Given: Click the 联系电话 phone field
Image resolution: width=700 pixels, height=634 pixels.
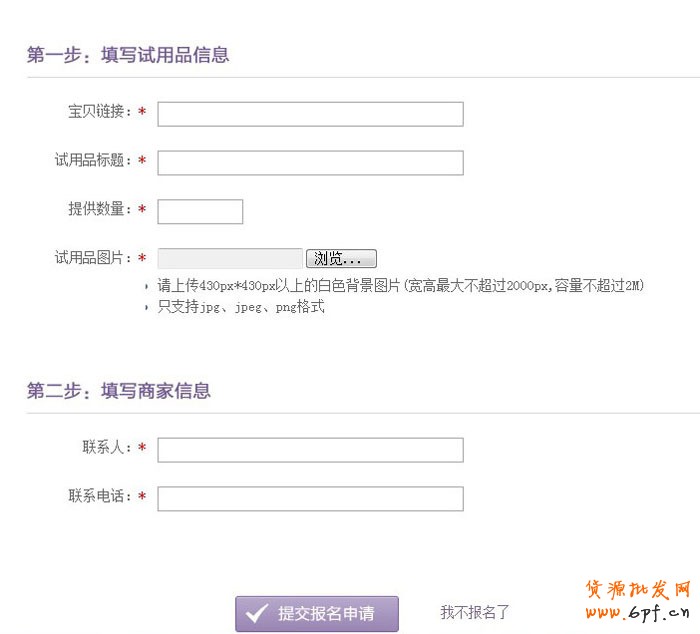Looking at the screenshot, I should tap(310, 499).
